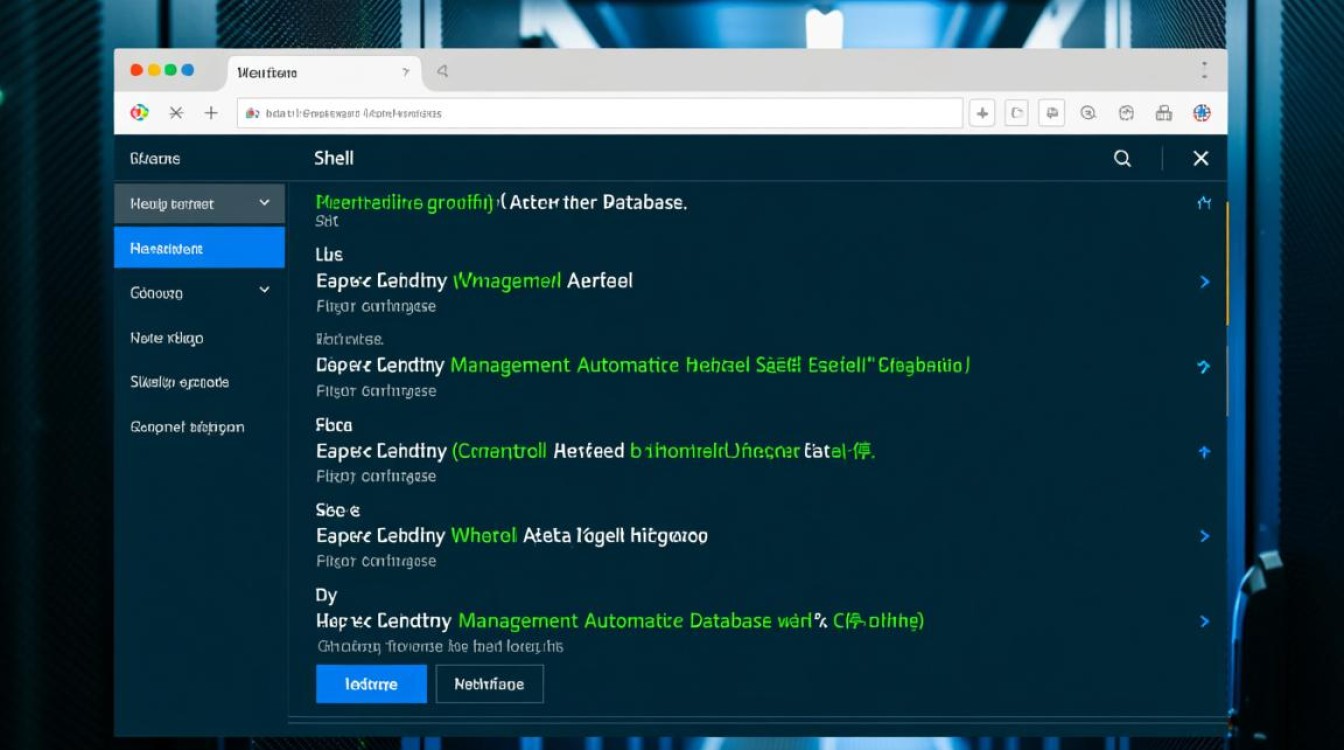Click the zoom magnifier icon in browser toolbar
Viewport: 1344px width, 750px height.
1088,113
